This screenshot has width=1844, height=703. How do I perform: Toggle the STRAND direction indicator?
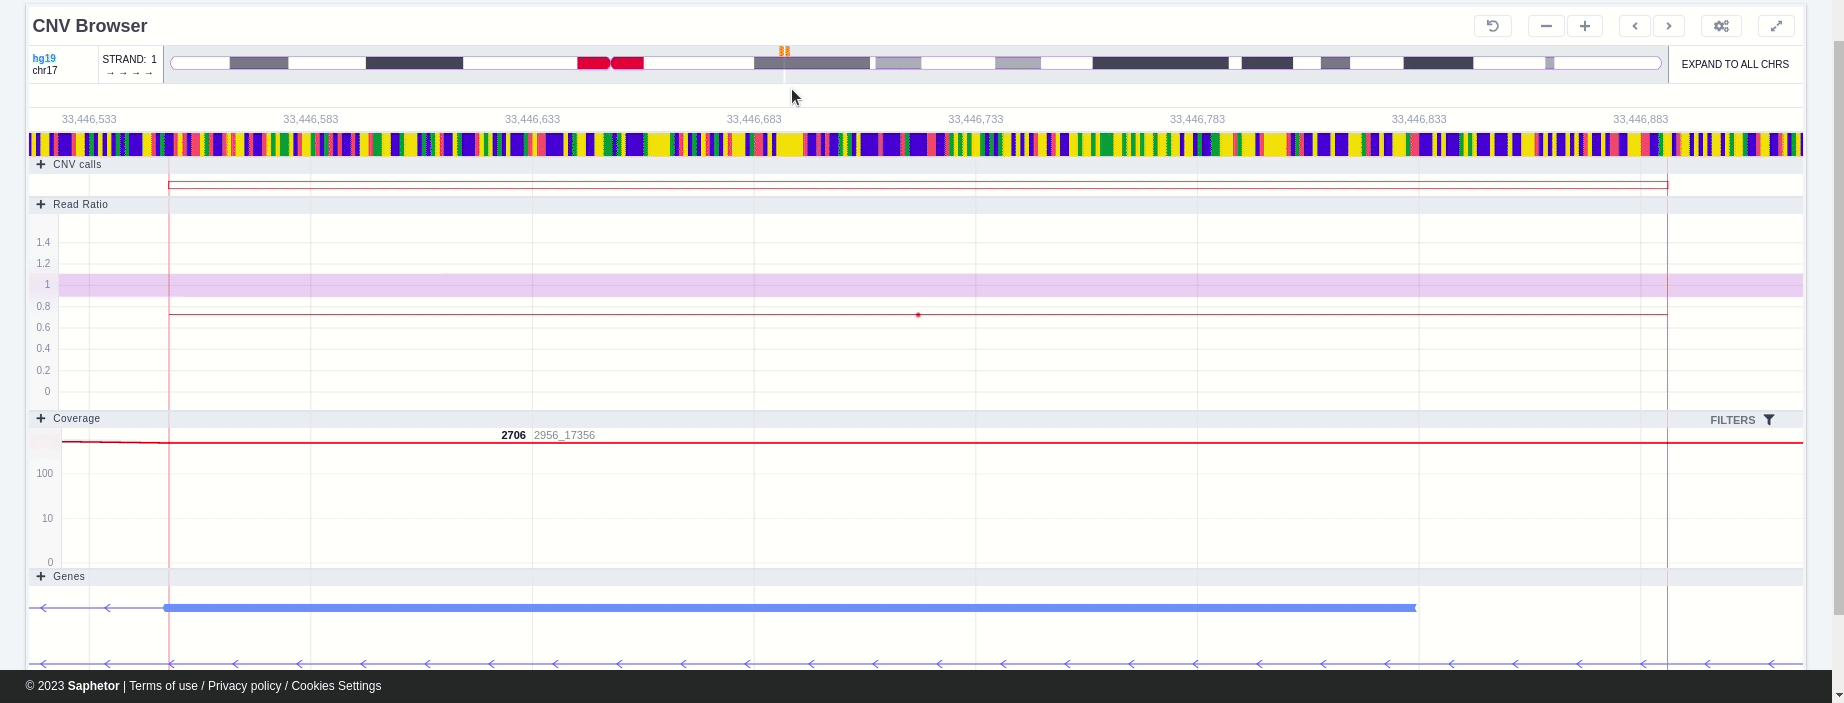(x=130, y=72)
